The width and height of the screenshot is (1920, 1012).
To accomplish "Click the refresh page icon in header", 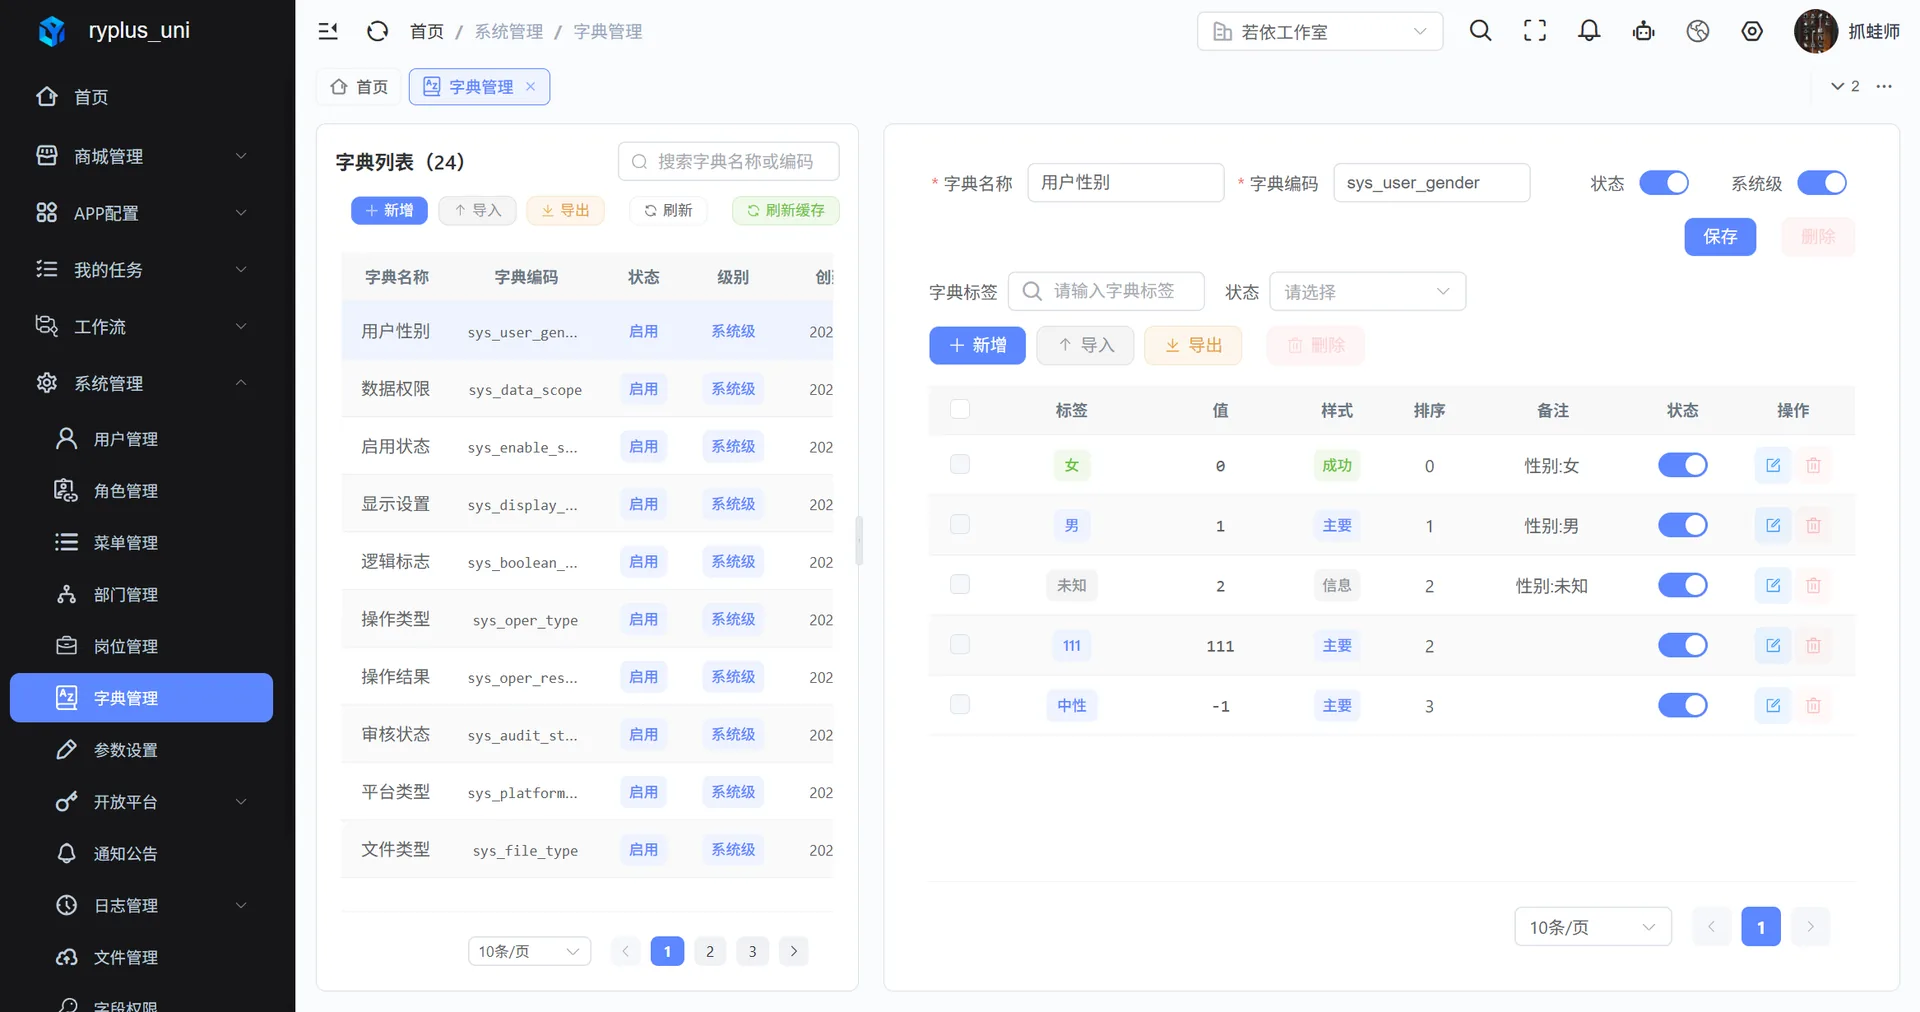I will 377,31.
